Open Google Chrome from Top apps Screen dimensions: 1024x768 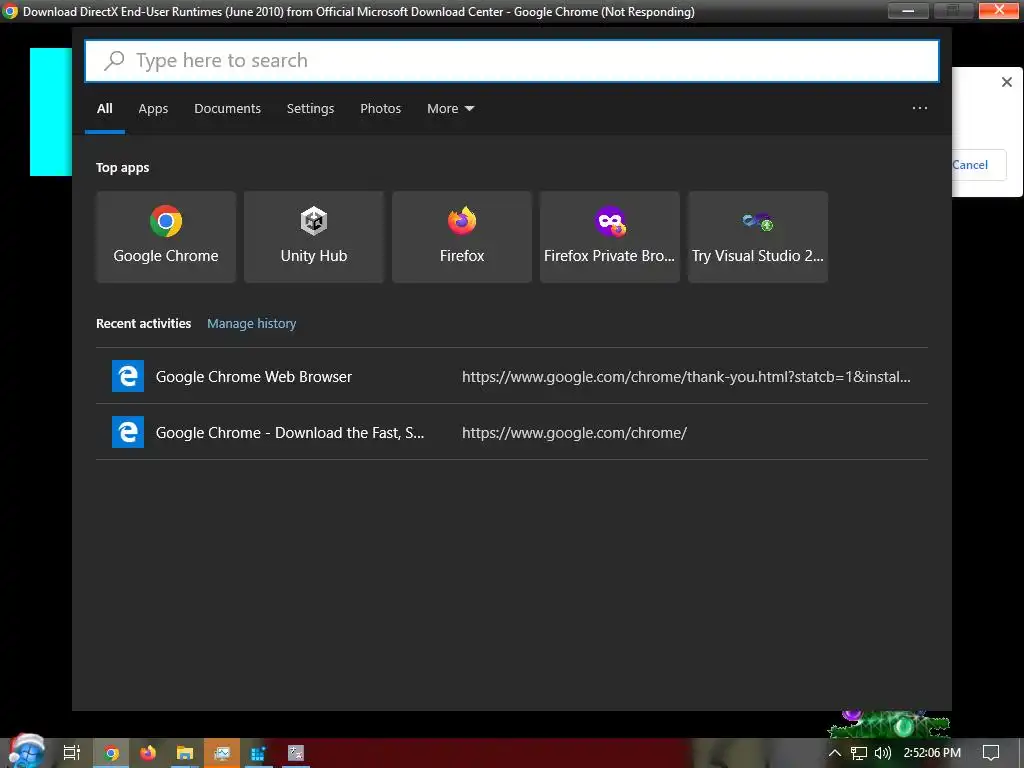tap(166, 236)
